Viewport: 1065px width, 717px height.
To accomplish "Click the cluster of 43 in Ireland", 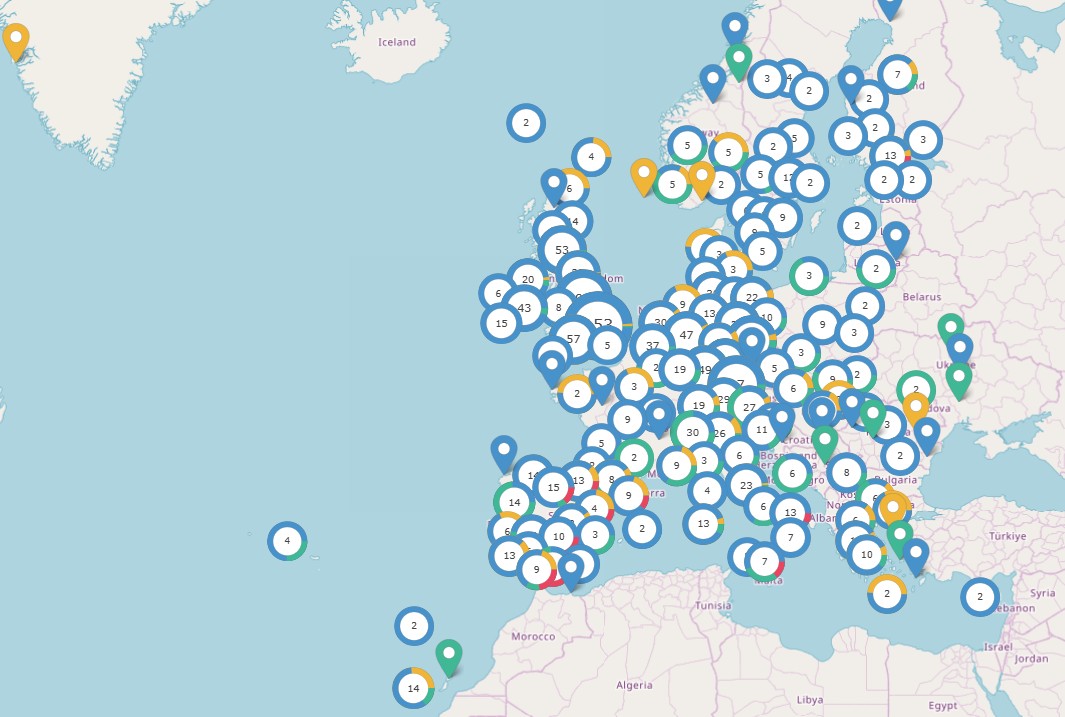I will (x=524, y=308).
